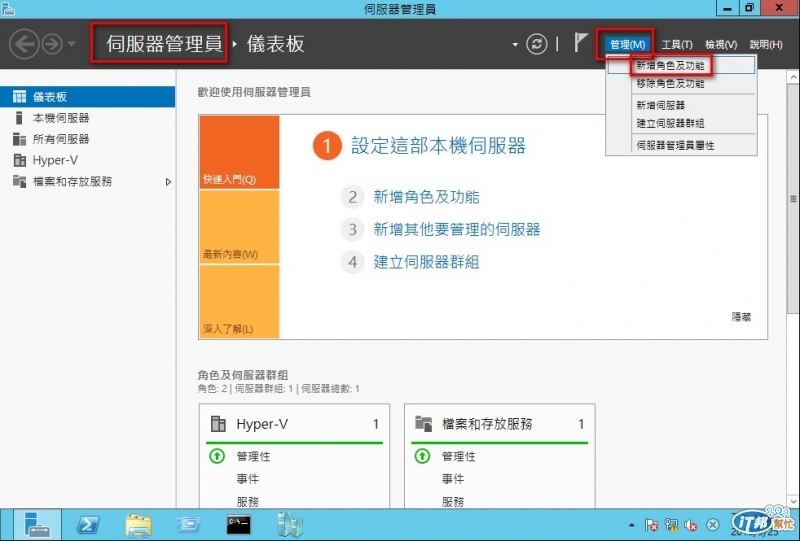Open 管理性 in the 檔案和存放服務 tile

(x=458, y=456)
